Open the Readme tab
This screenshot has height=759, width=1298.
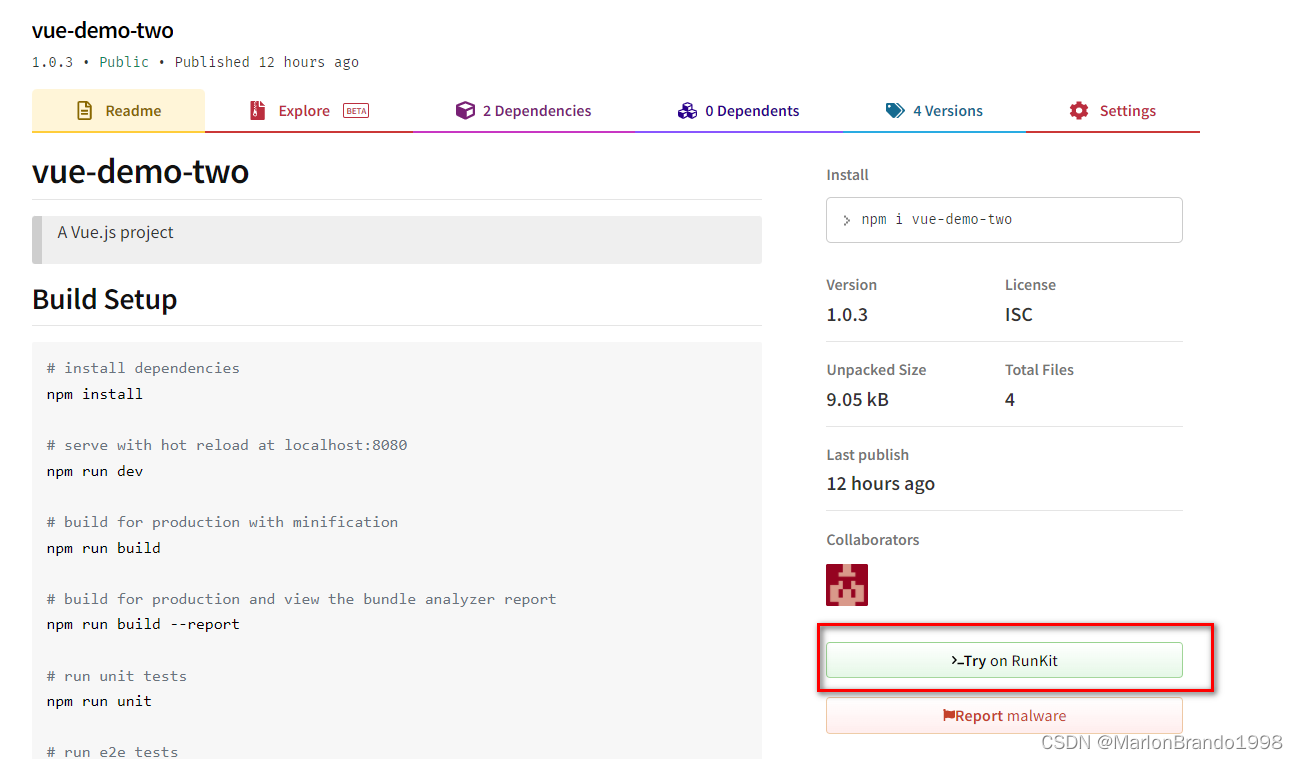point(118,111)
